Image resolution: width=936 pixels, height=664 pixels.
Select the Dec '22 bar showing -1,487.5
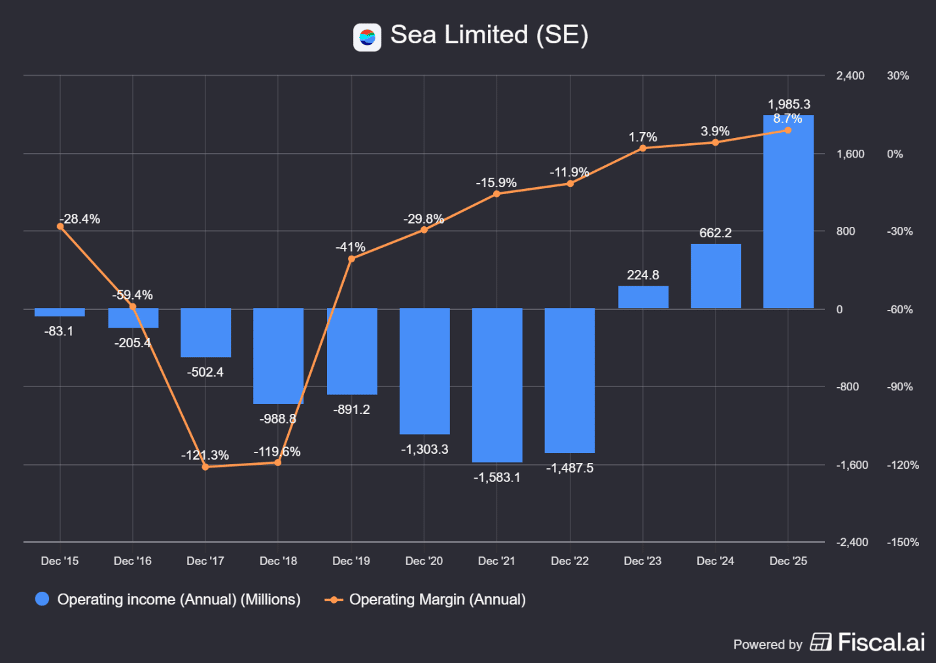pos(569,381)
